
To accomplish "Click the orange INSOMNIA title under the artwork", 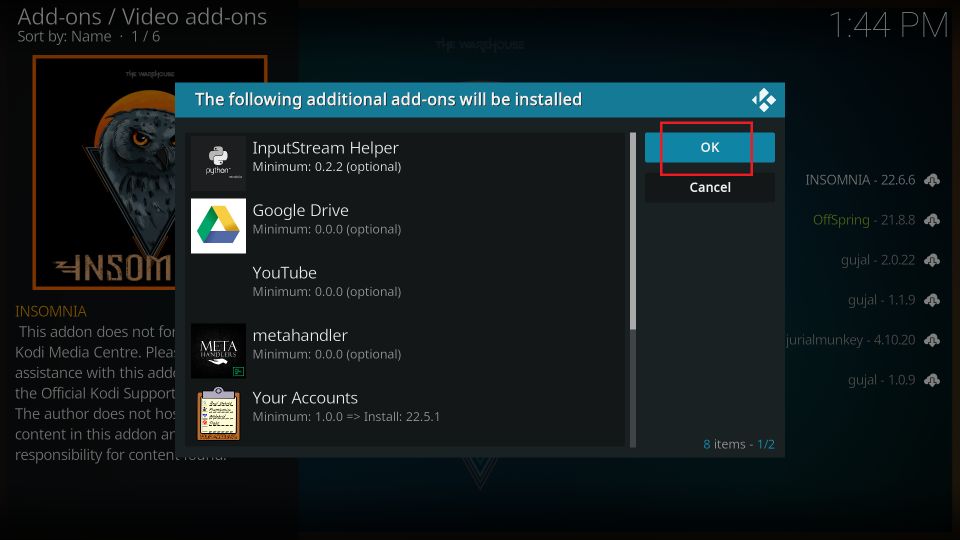I will coord(51,311).
